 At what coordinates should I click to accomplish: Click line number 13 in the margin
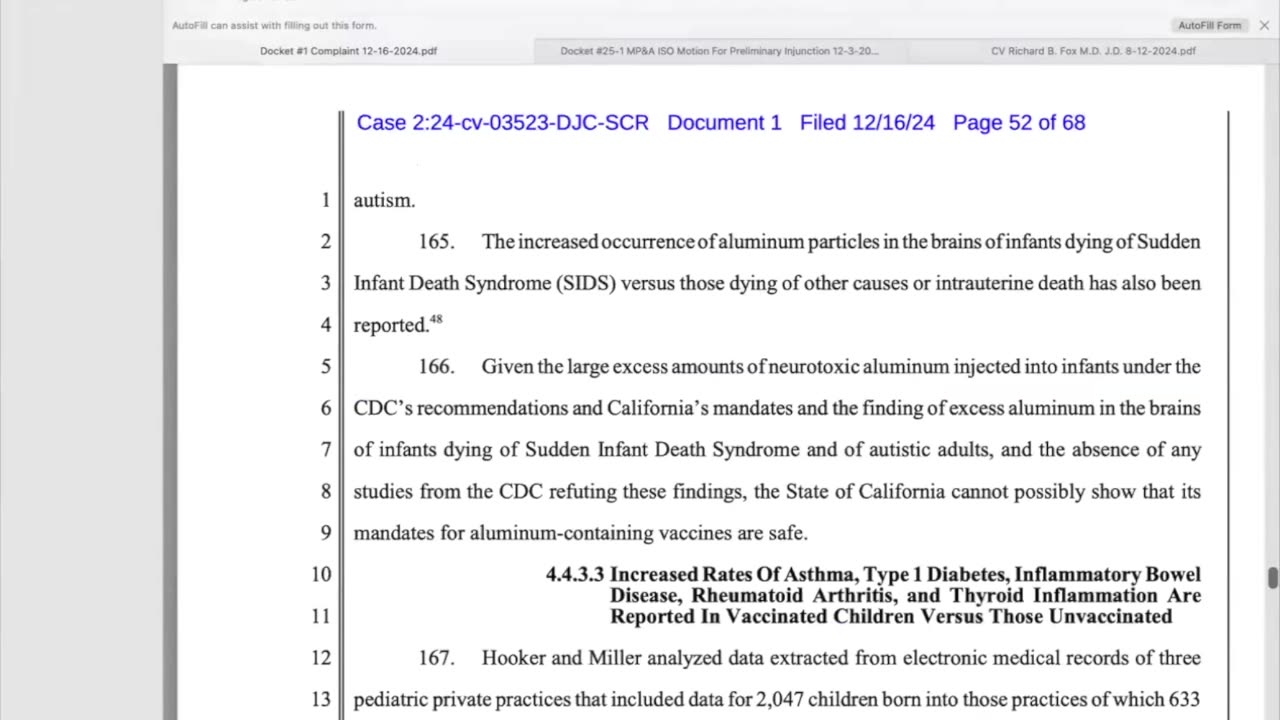[321, 700]
